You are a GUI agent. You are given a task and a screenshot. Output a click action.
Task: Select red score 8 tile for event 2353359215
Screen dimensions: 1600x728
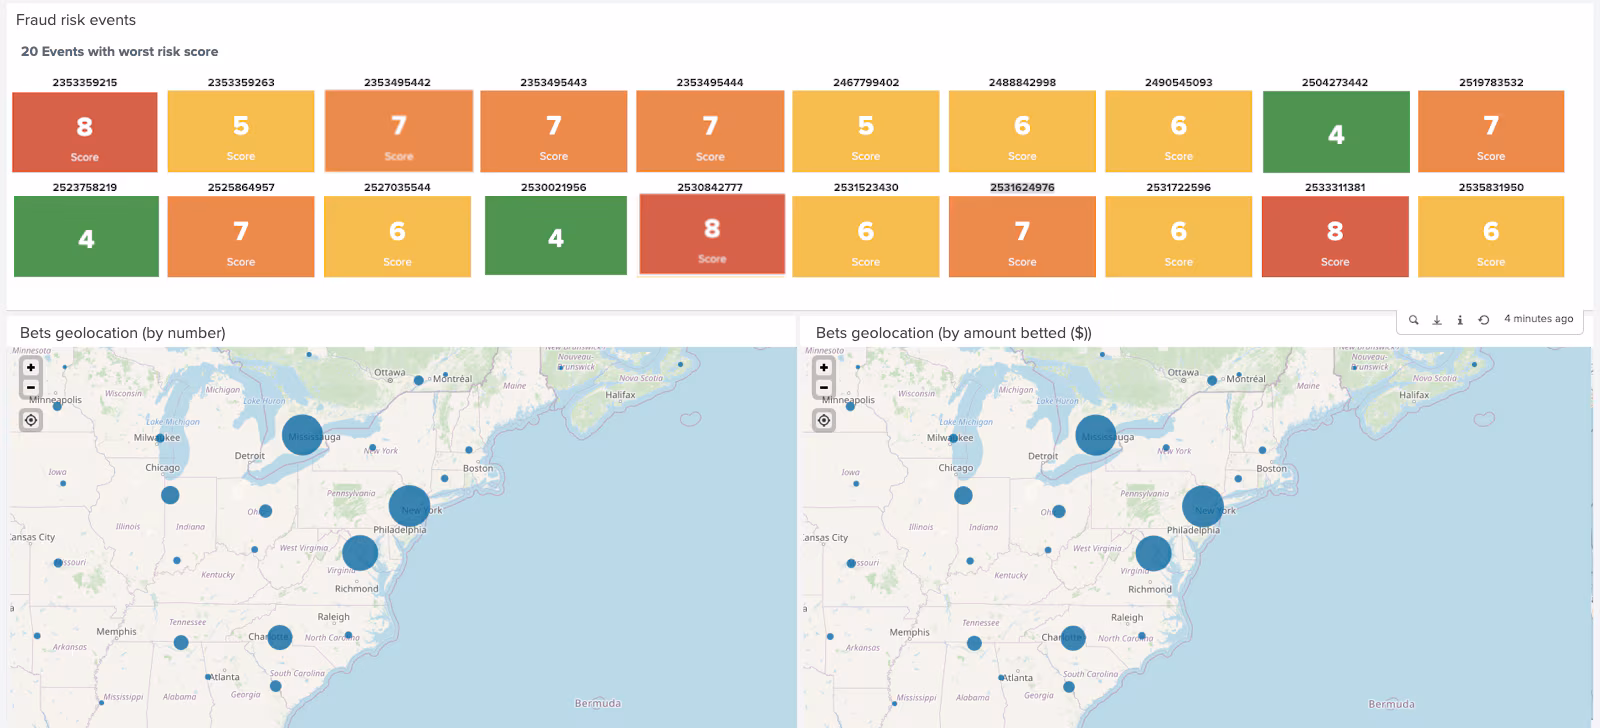(x=85, y=132)
